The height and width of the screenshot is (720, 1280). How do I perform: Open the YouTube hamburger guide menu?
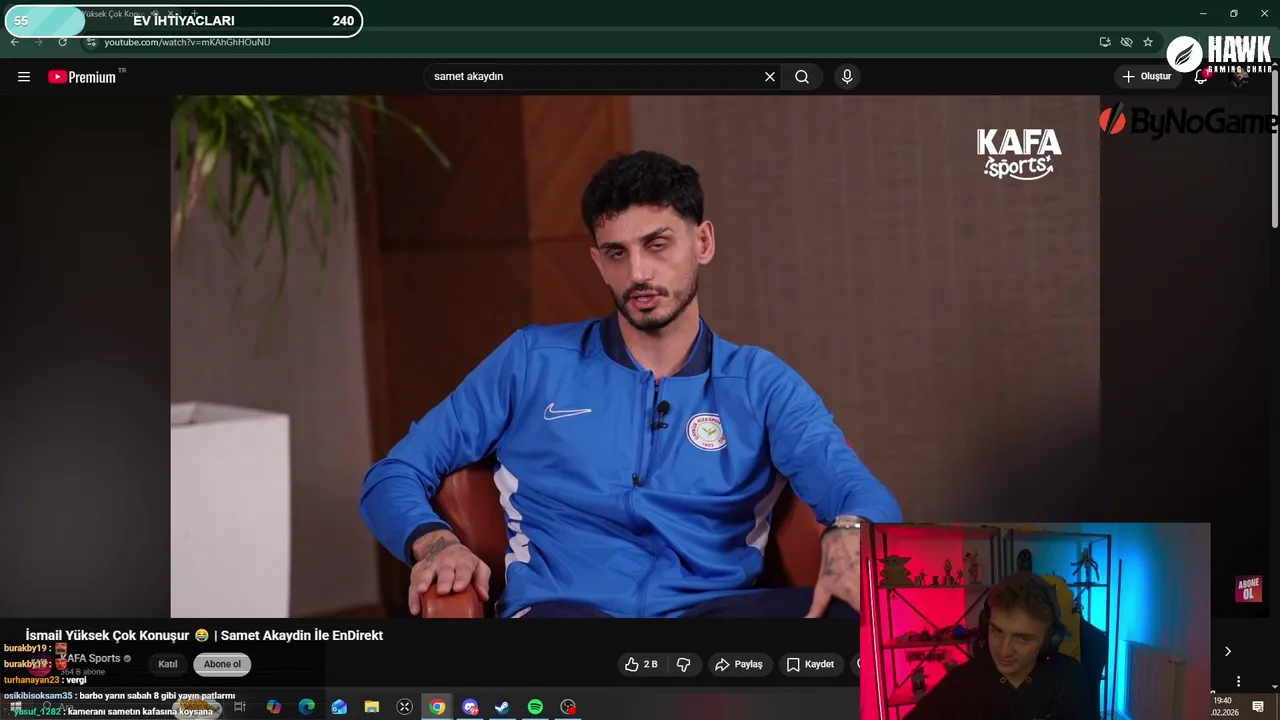tap(24, 77)
